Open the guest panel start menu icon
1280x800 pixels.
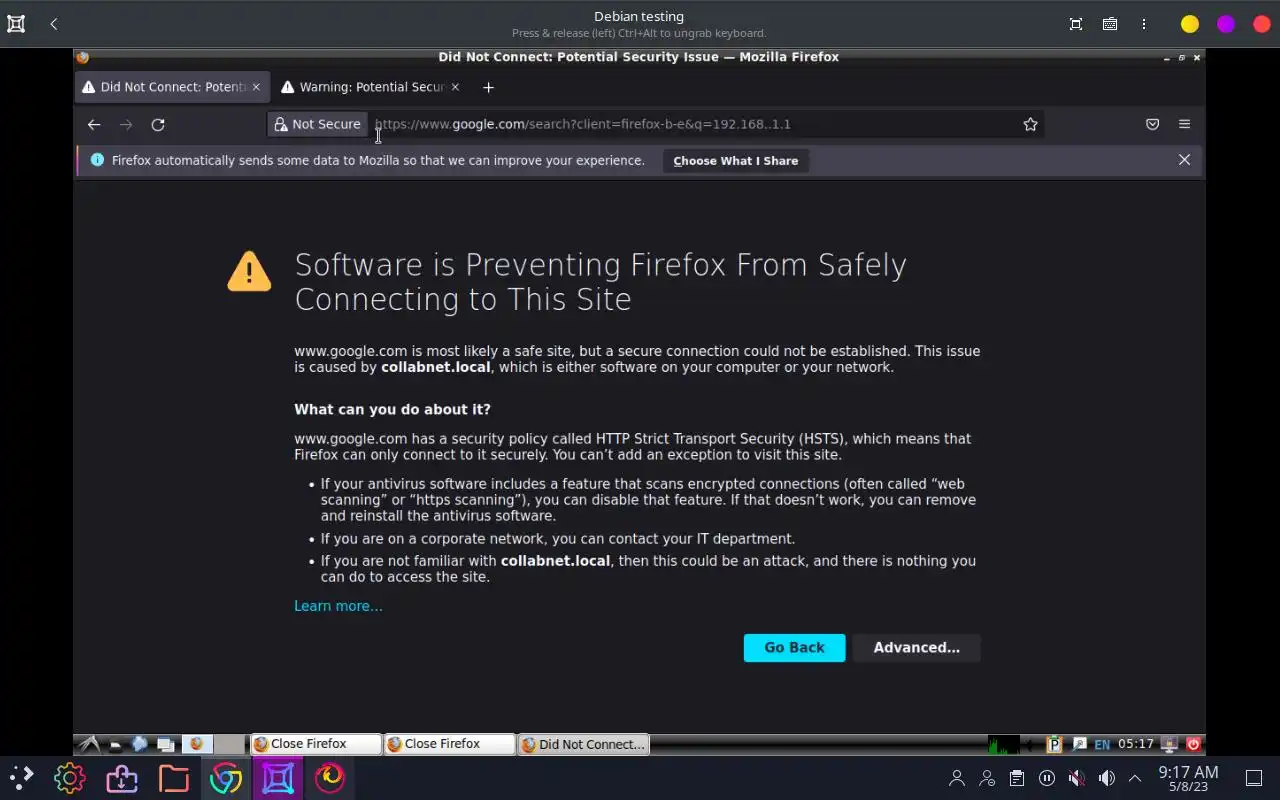pyautogui.click(x=90, y=744)
